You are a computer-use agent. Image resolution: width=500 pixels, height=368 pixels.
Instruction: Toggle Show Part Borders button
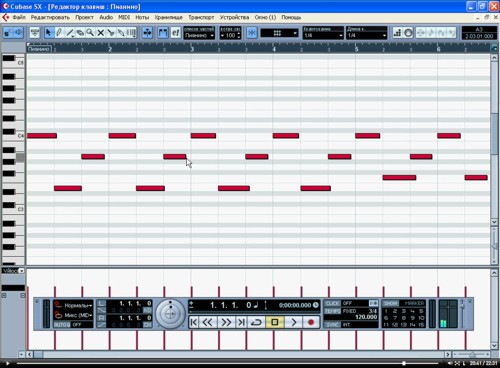(x=163, y=33)
